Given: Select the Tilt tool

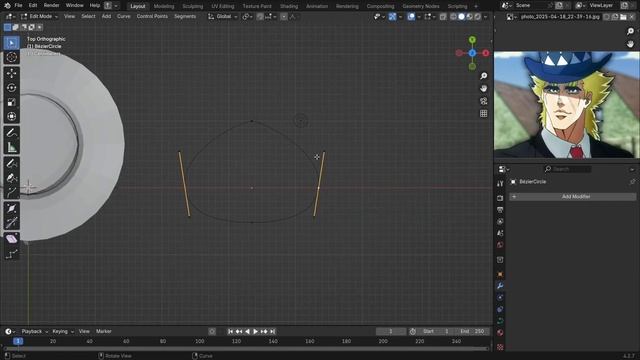Looking at the screenshot, I should [x=11, y=222].
